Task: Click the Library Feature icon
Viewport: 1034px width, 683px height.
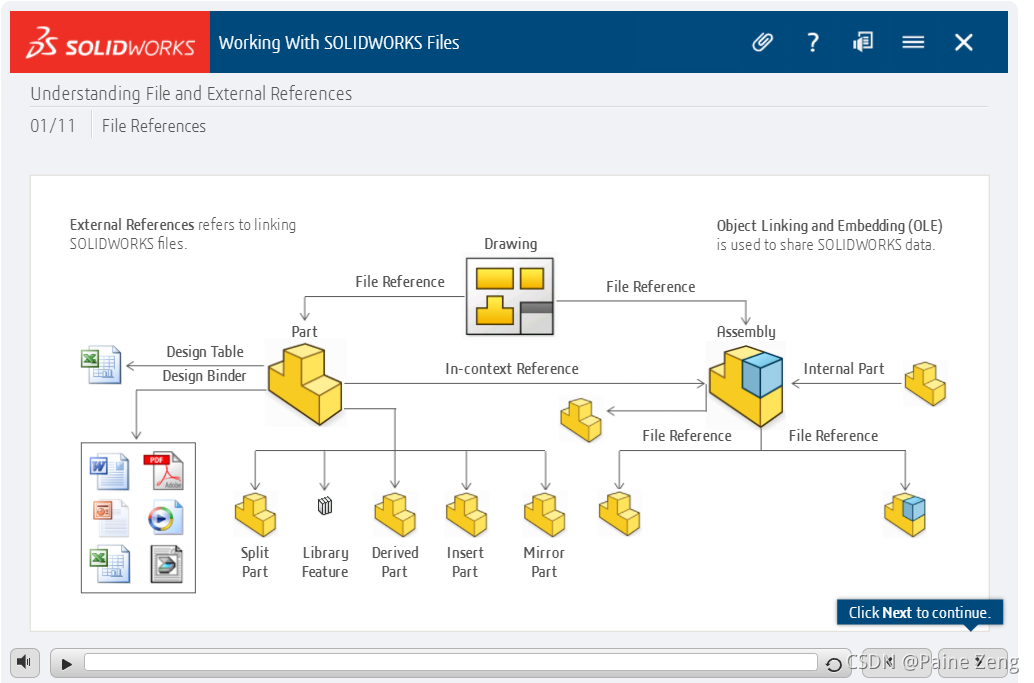Action: click(325, 506)
